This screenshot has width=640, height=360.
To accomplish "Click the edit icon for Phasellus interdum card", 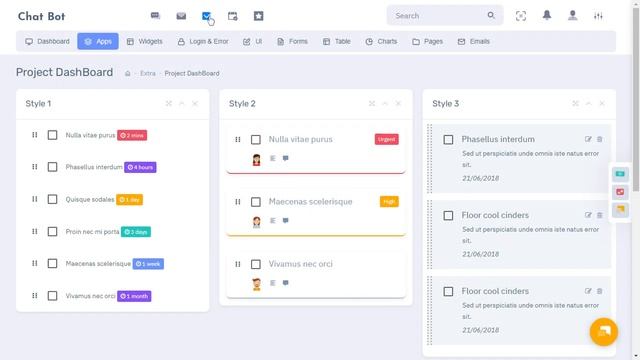I will pyautogui.click(x=588, y=139).
